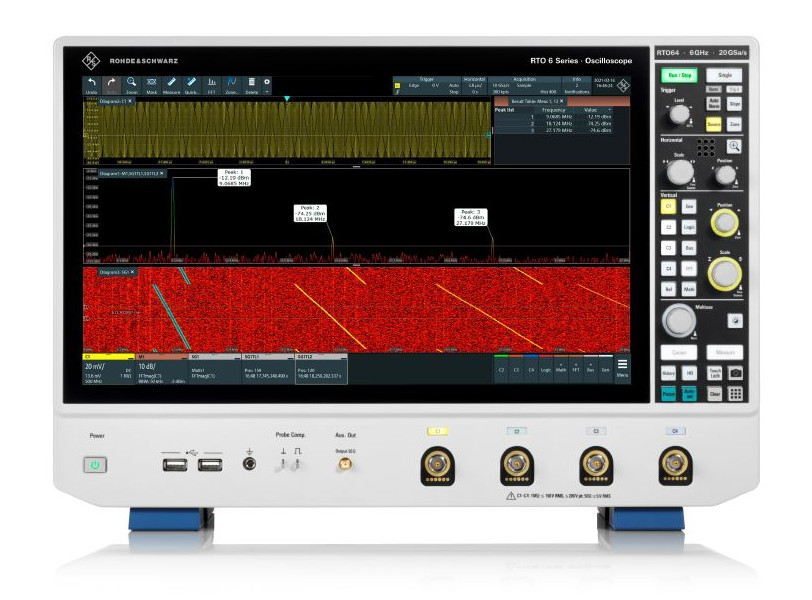The width and height of the screenshot is (812, 600).
Task: Select the Zoom magnifier tool
Action: pos(132,85)
